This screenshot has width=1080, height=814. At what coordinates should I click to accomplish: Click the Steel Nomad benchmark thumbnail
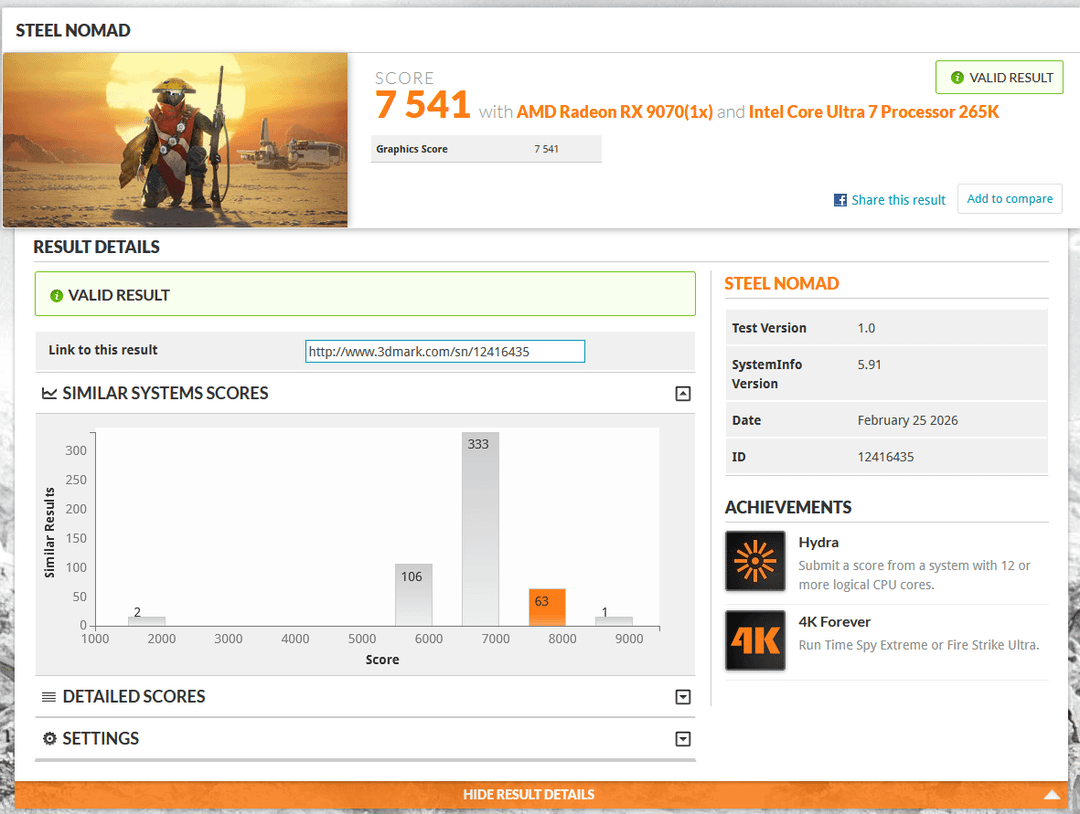point(176,140)
